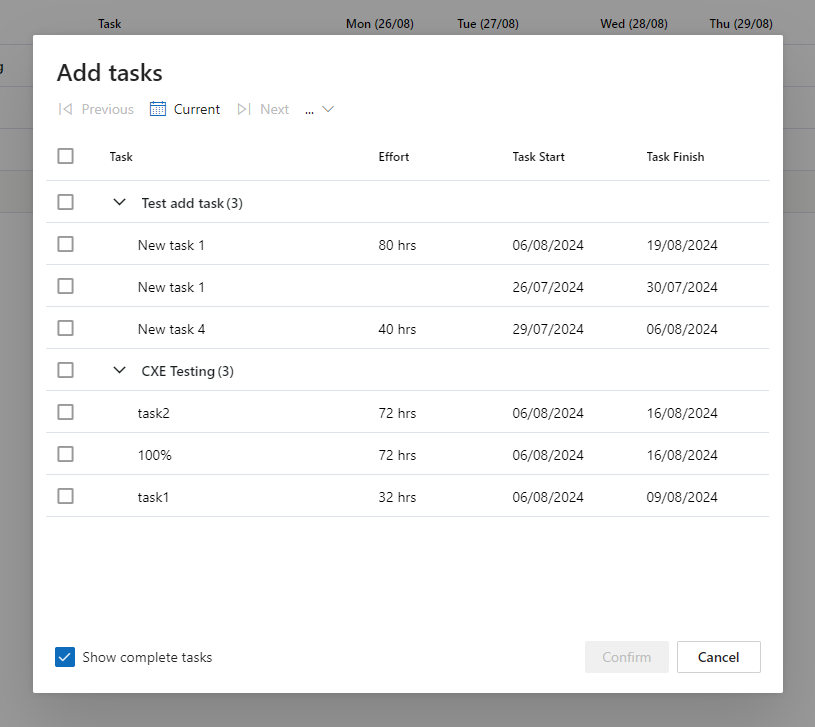The width and height of the screenshot is (815, 727).
Task: Click the Current calendar icon
Action: [158, 109]
